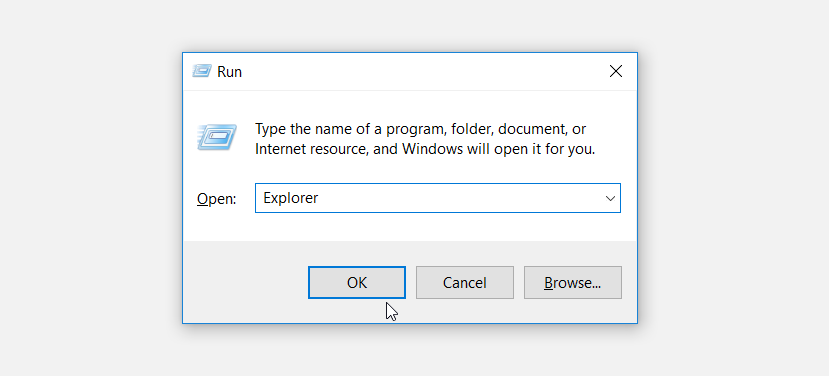
Task: Click the "Type the name of a program" description
Action: (425, 139)
